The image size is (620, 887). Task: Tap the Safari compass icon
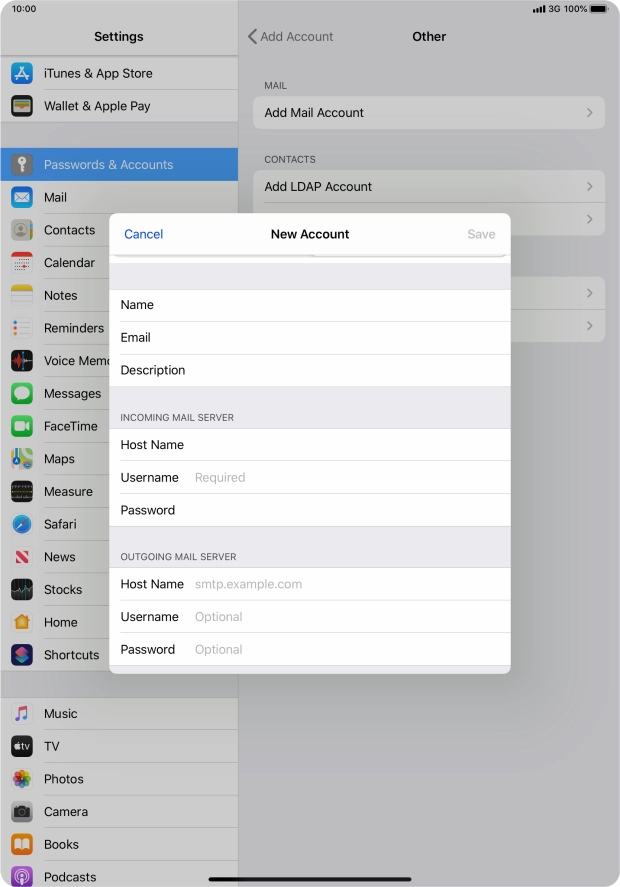tap(22, 524)
